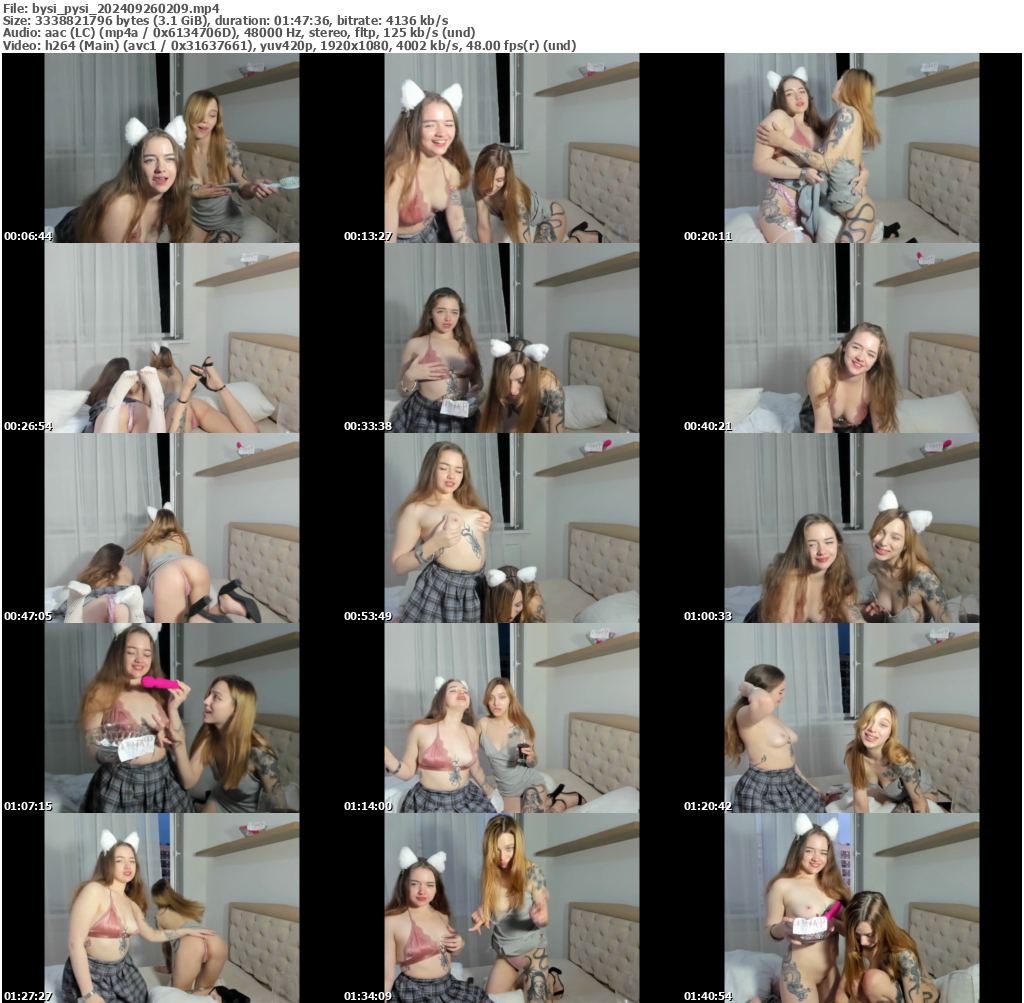Open the thumbnail timestamped 00:33:38
The image size is (1024, 1003).
pyautogui.click(x=510, y=340)
